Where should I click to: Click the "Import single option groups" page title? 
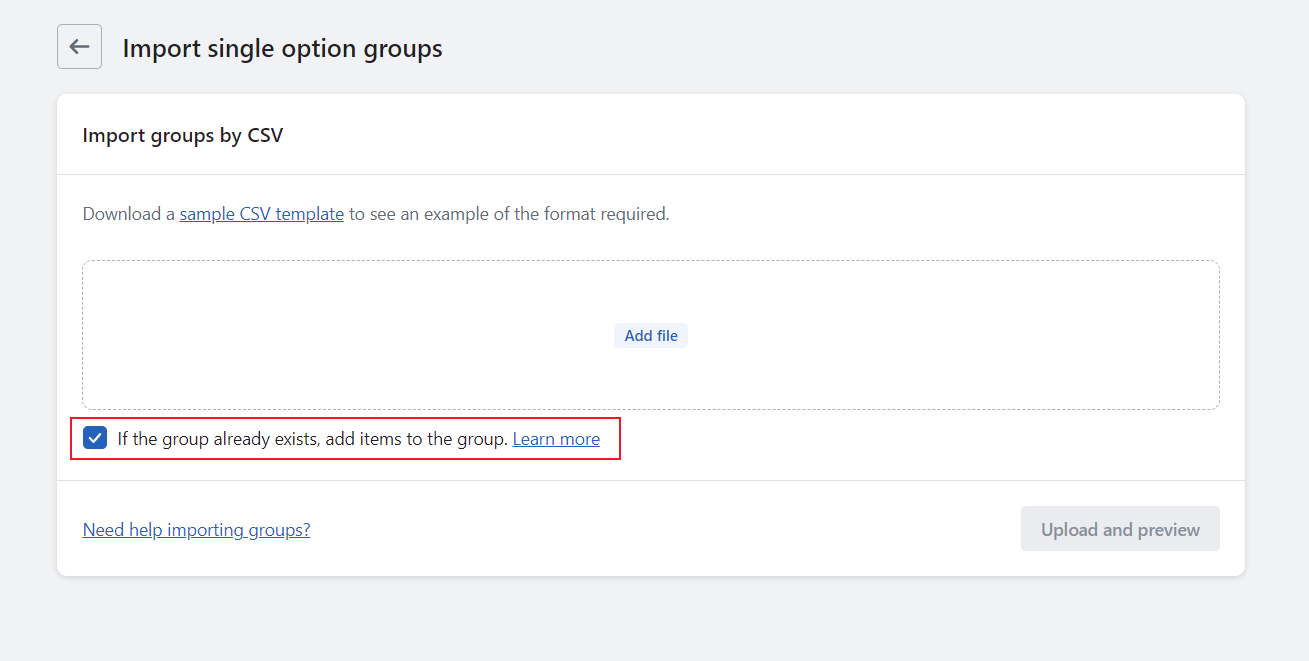point(282,48)
